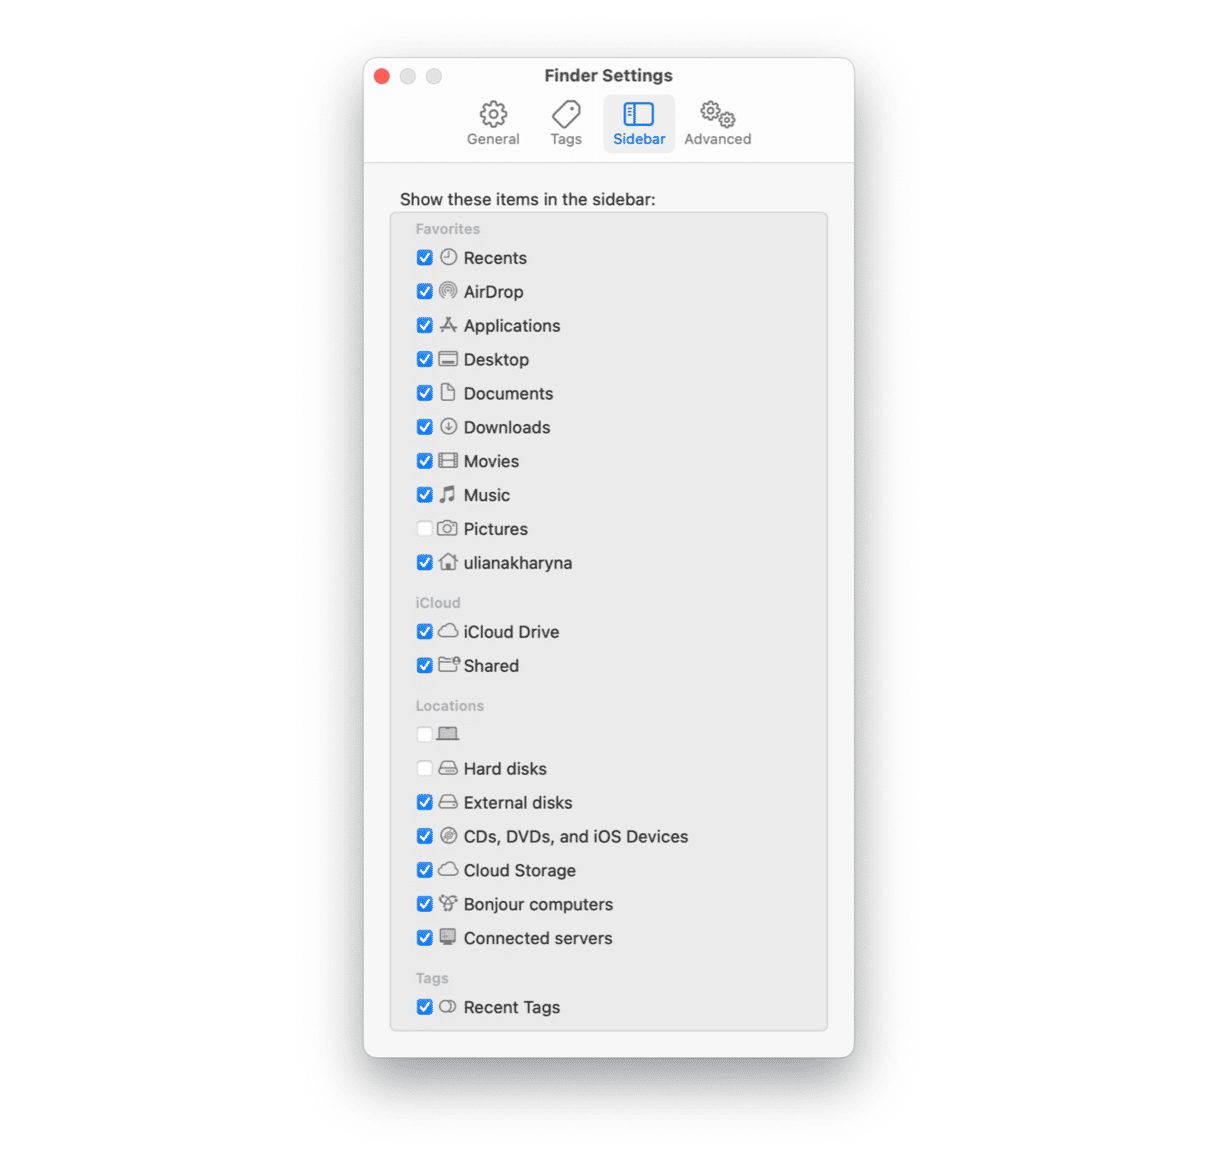The width and height of the screenshot is (1216, 1149).
Task: Uncheck the Music checkbox
Action: tap(425, 495)
